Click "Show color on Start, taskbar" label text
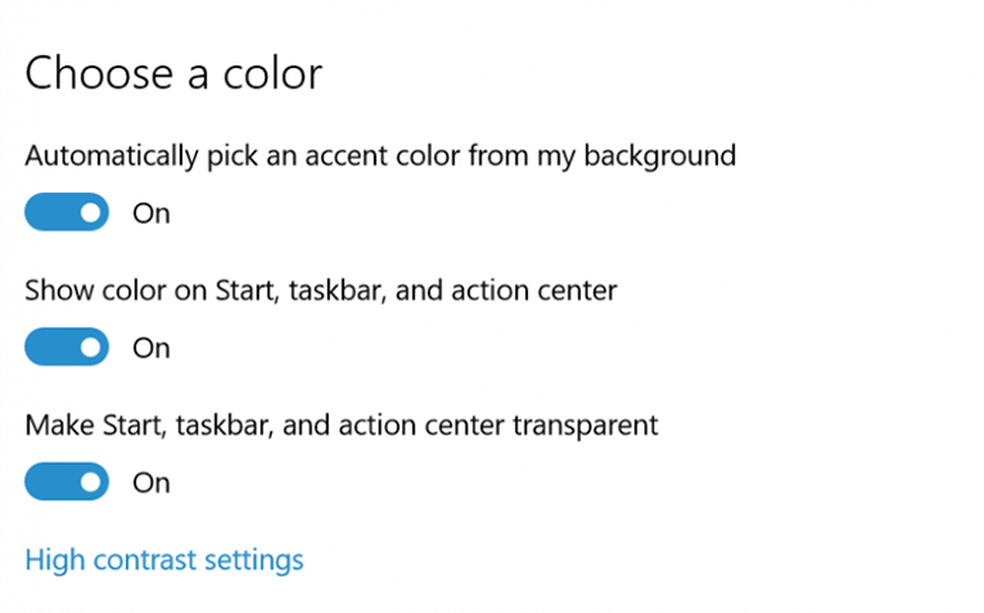 320,291
